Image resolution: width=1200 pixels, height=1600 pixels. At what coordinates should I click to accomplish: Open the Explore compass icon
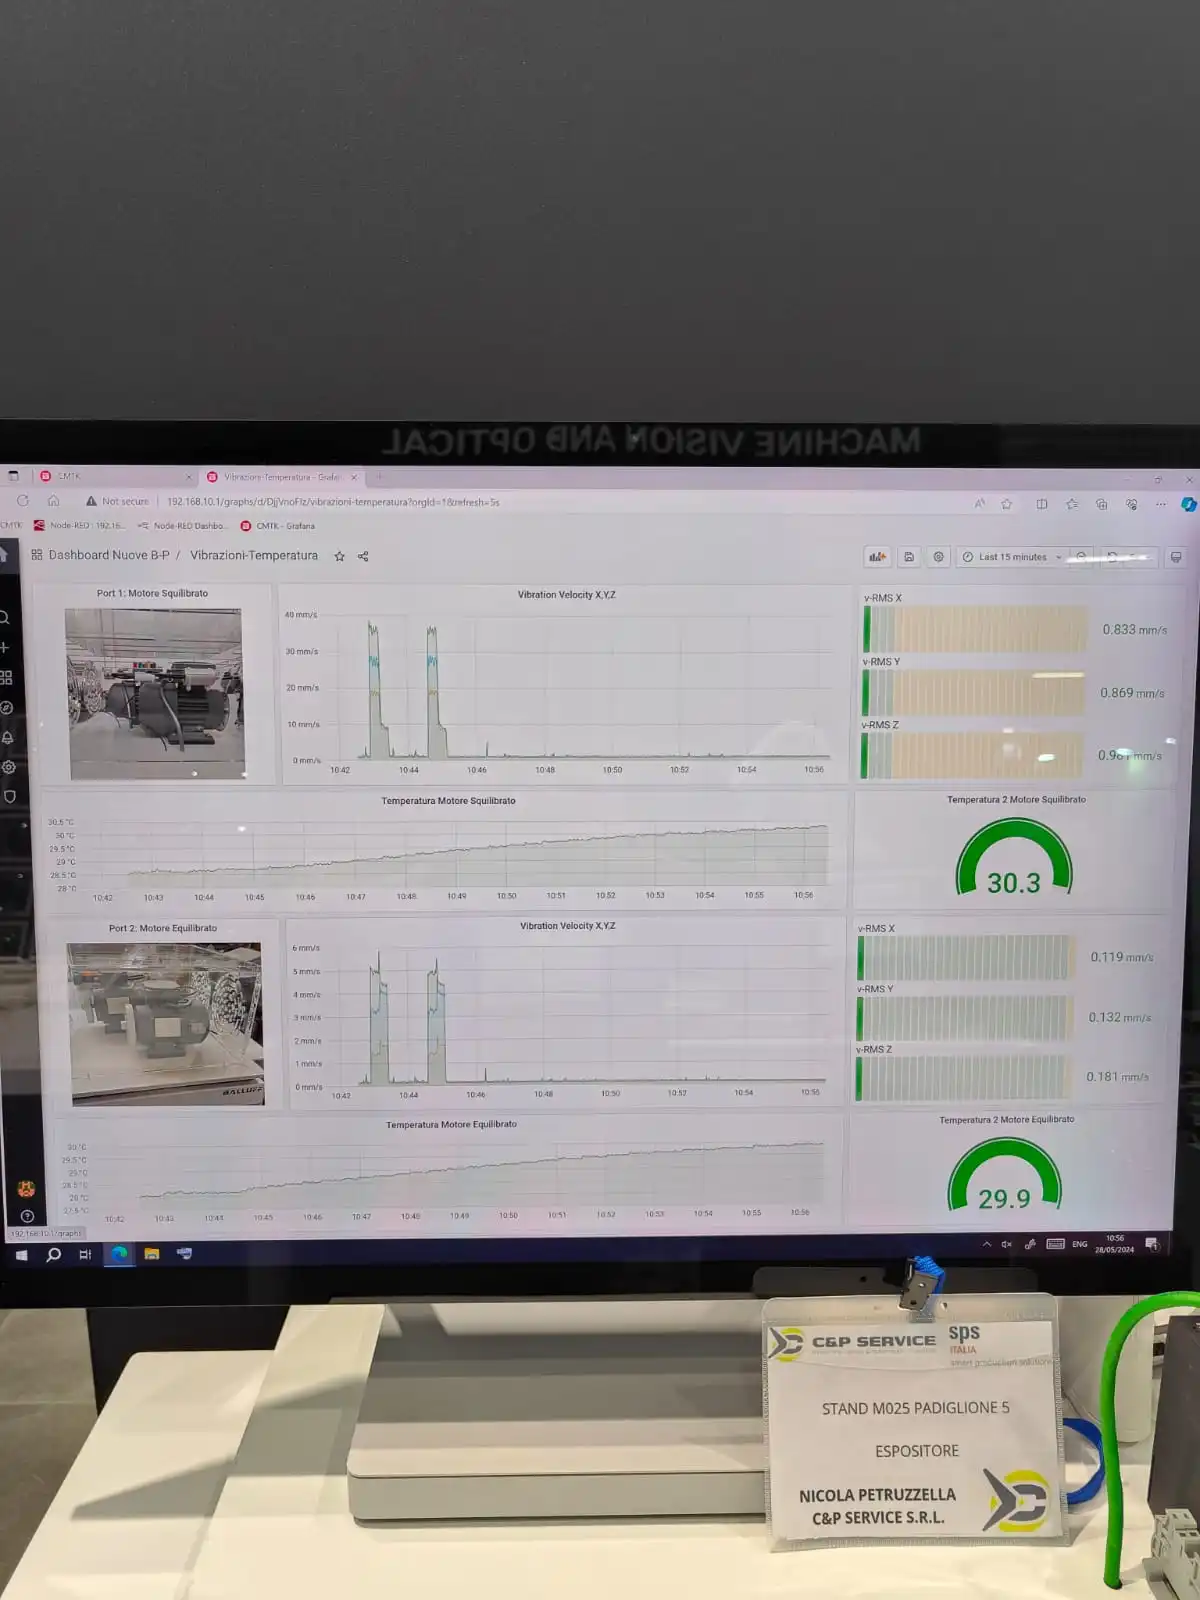point(6,707)
